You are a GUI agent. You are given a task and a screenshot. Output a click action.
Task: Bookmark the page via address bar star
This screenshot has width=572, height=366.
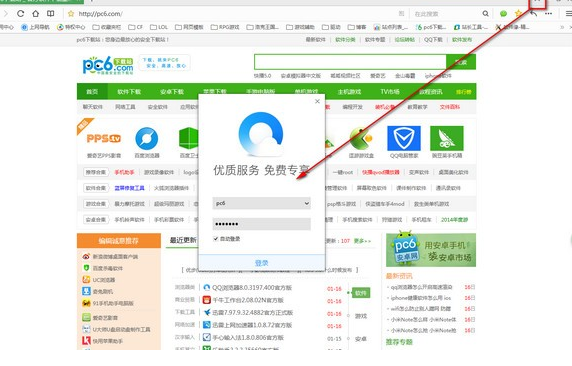(71, 14)
